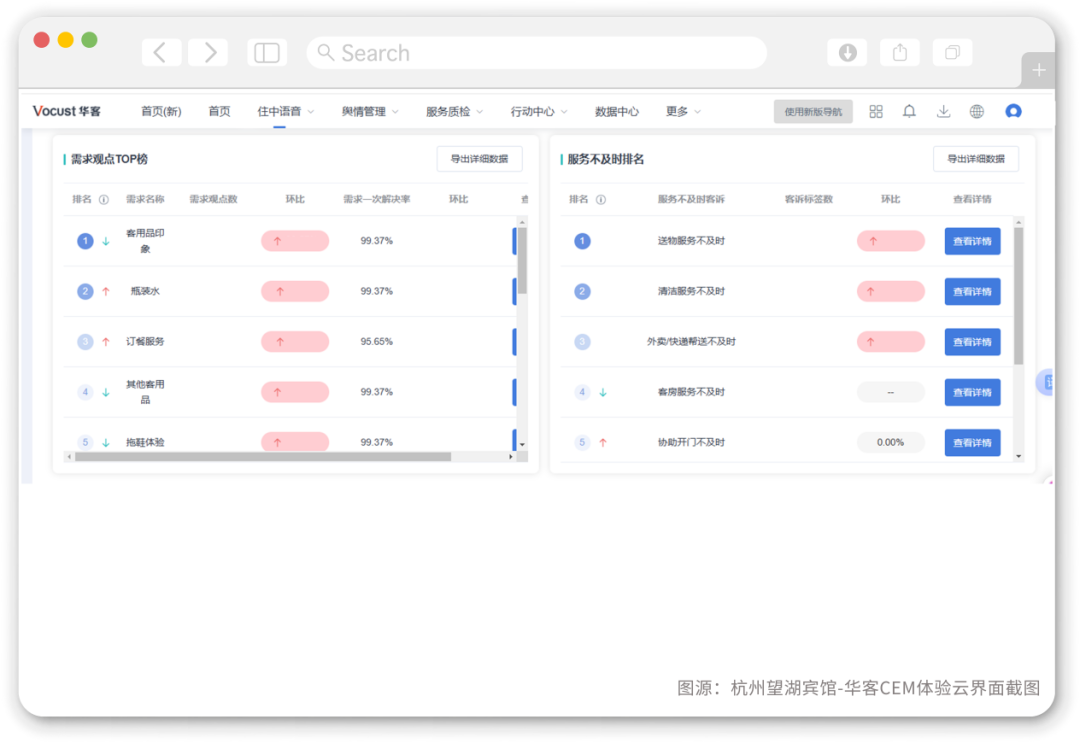The width and height of the screenshot is (1080, 743).
Task: Click rank 2 badge for 瓶装水
Action: [85, 291]
